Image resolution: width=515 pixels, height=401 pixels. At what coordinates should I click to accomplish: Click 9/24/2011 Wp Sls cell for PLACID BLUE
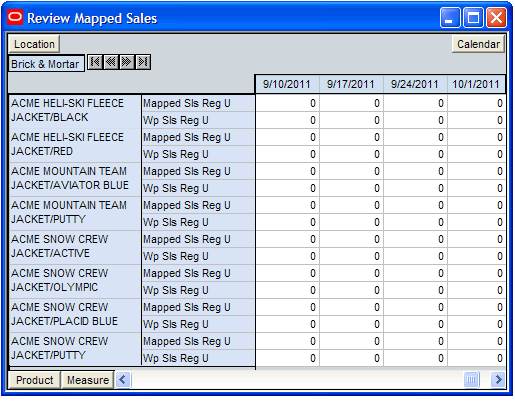point(415,324)
